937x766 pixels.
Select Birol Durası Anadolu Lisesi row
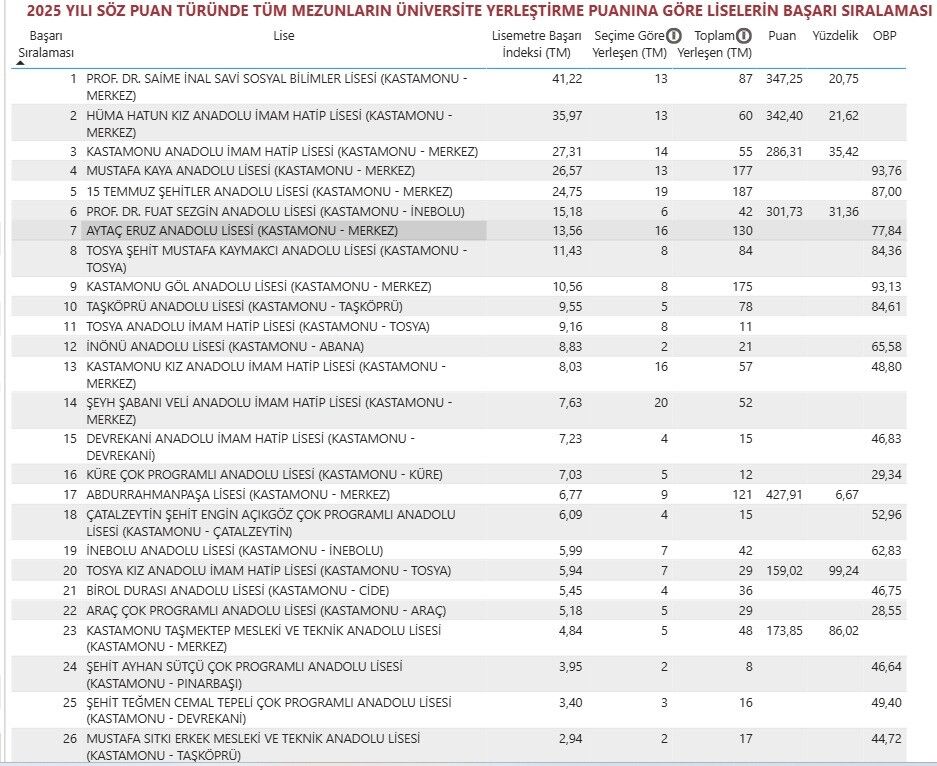click(238, 591)
